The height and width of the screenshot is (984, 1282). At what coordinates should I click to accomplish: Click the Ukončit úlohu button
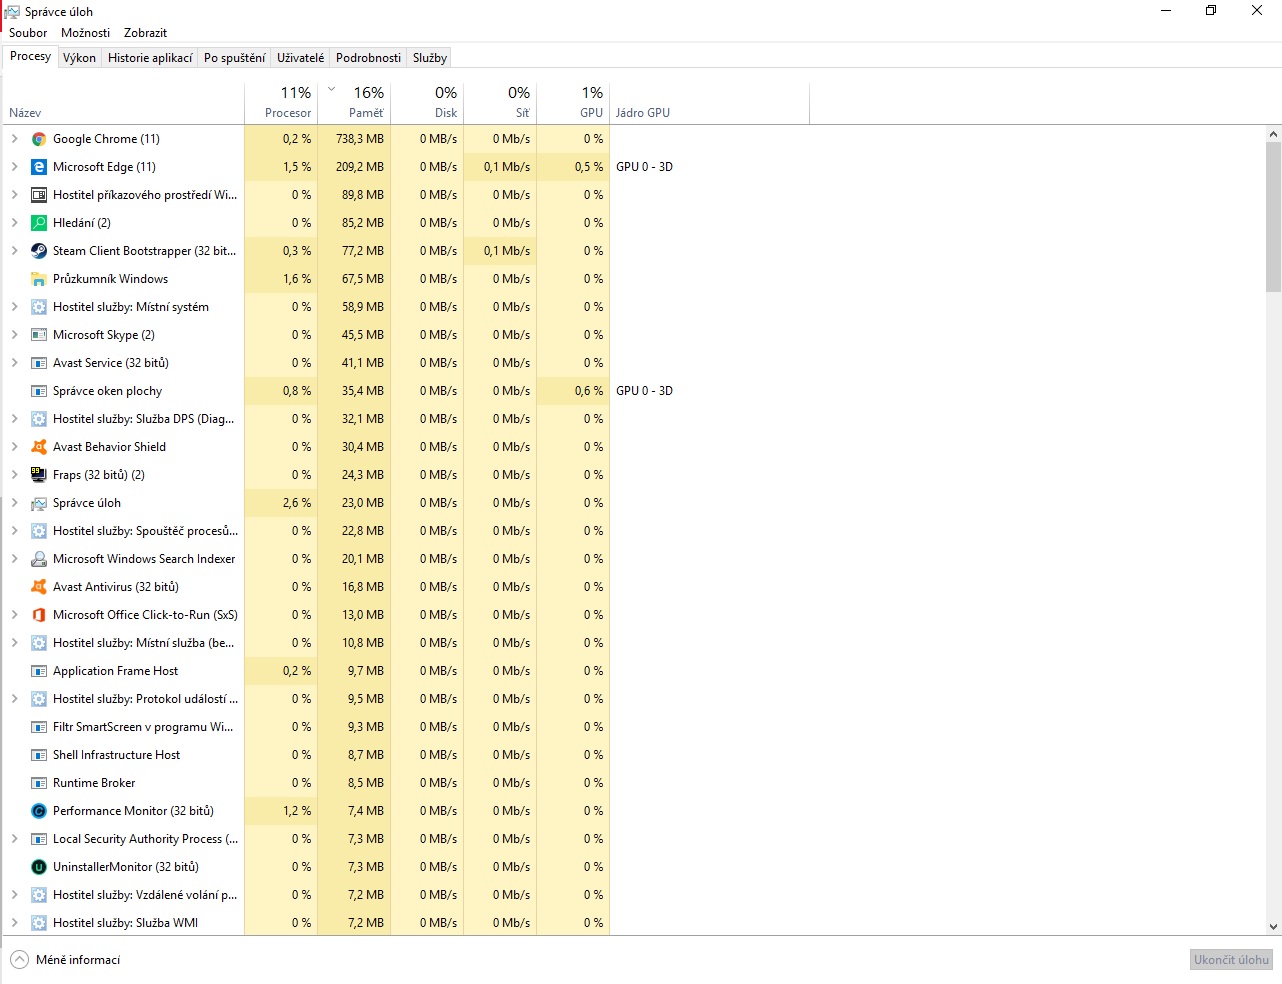[1231, 960]
